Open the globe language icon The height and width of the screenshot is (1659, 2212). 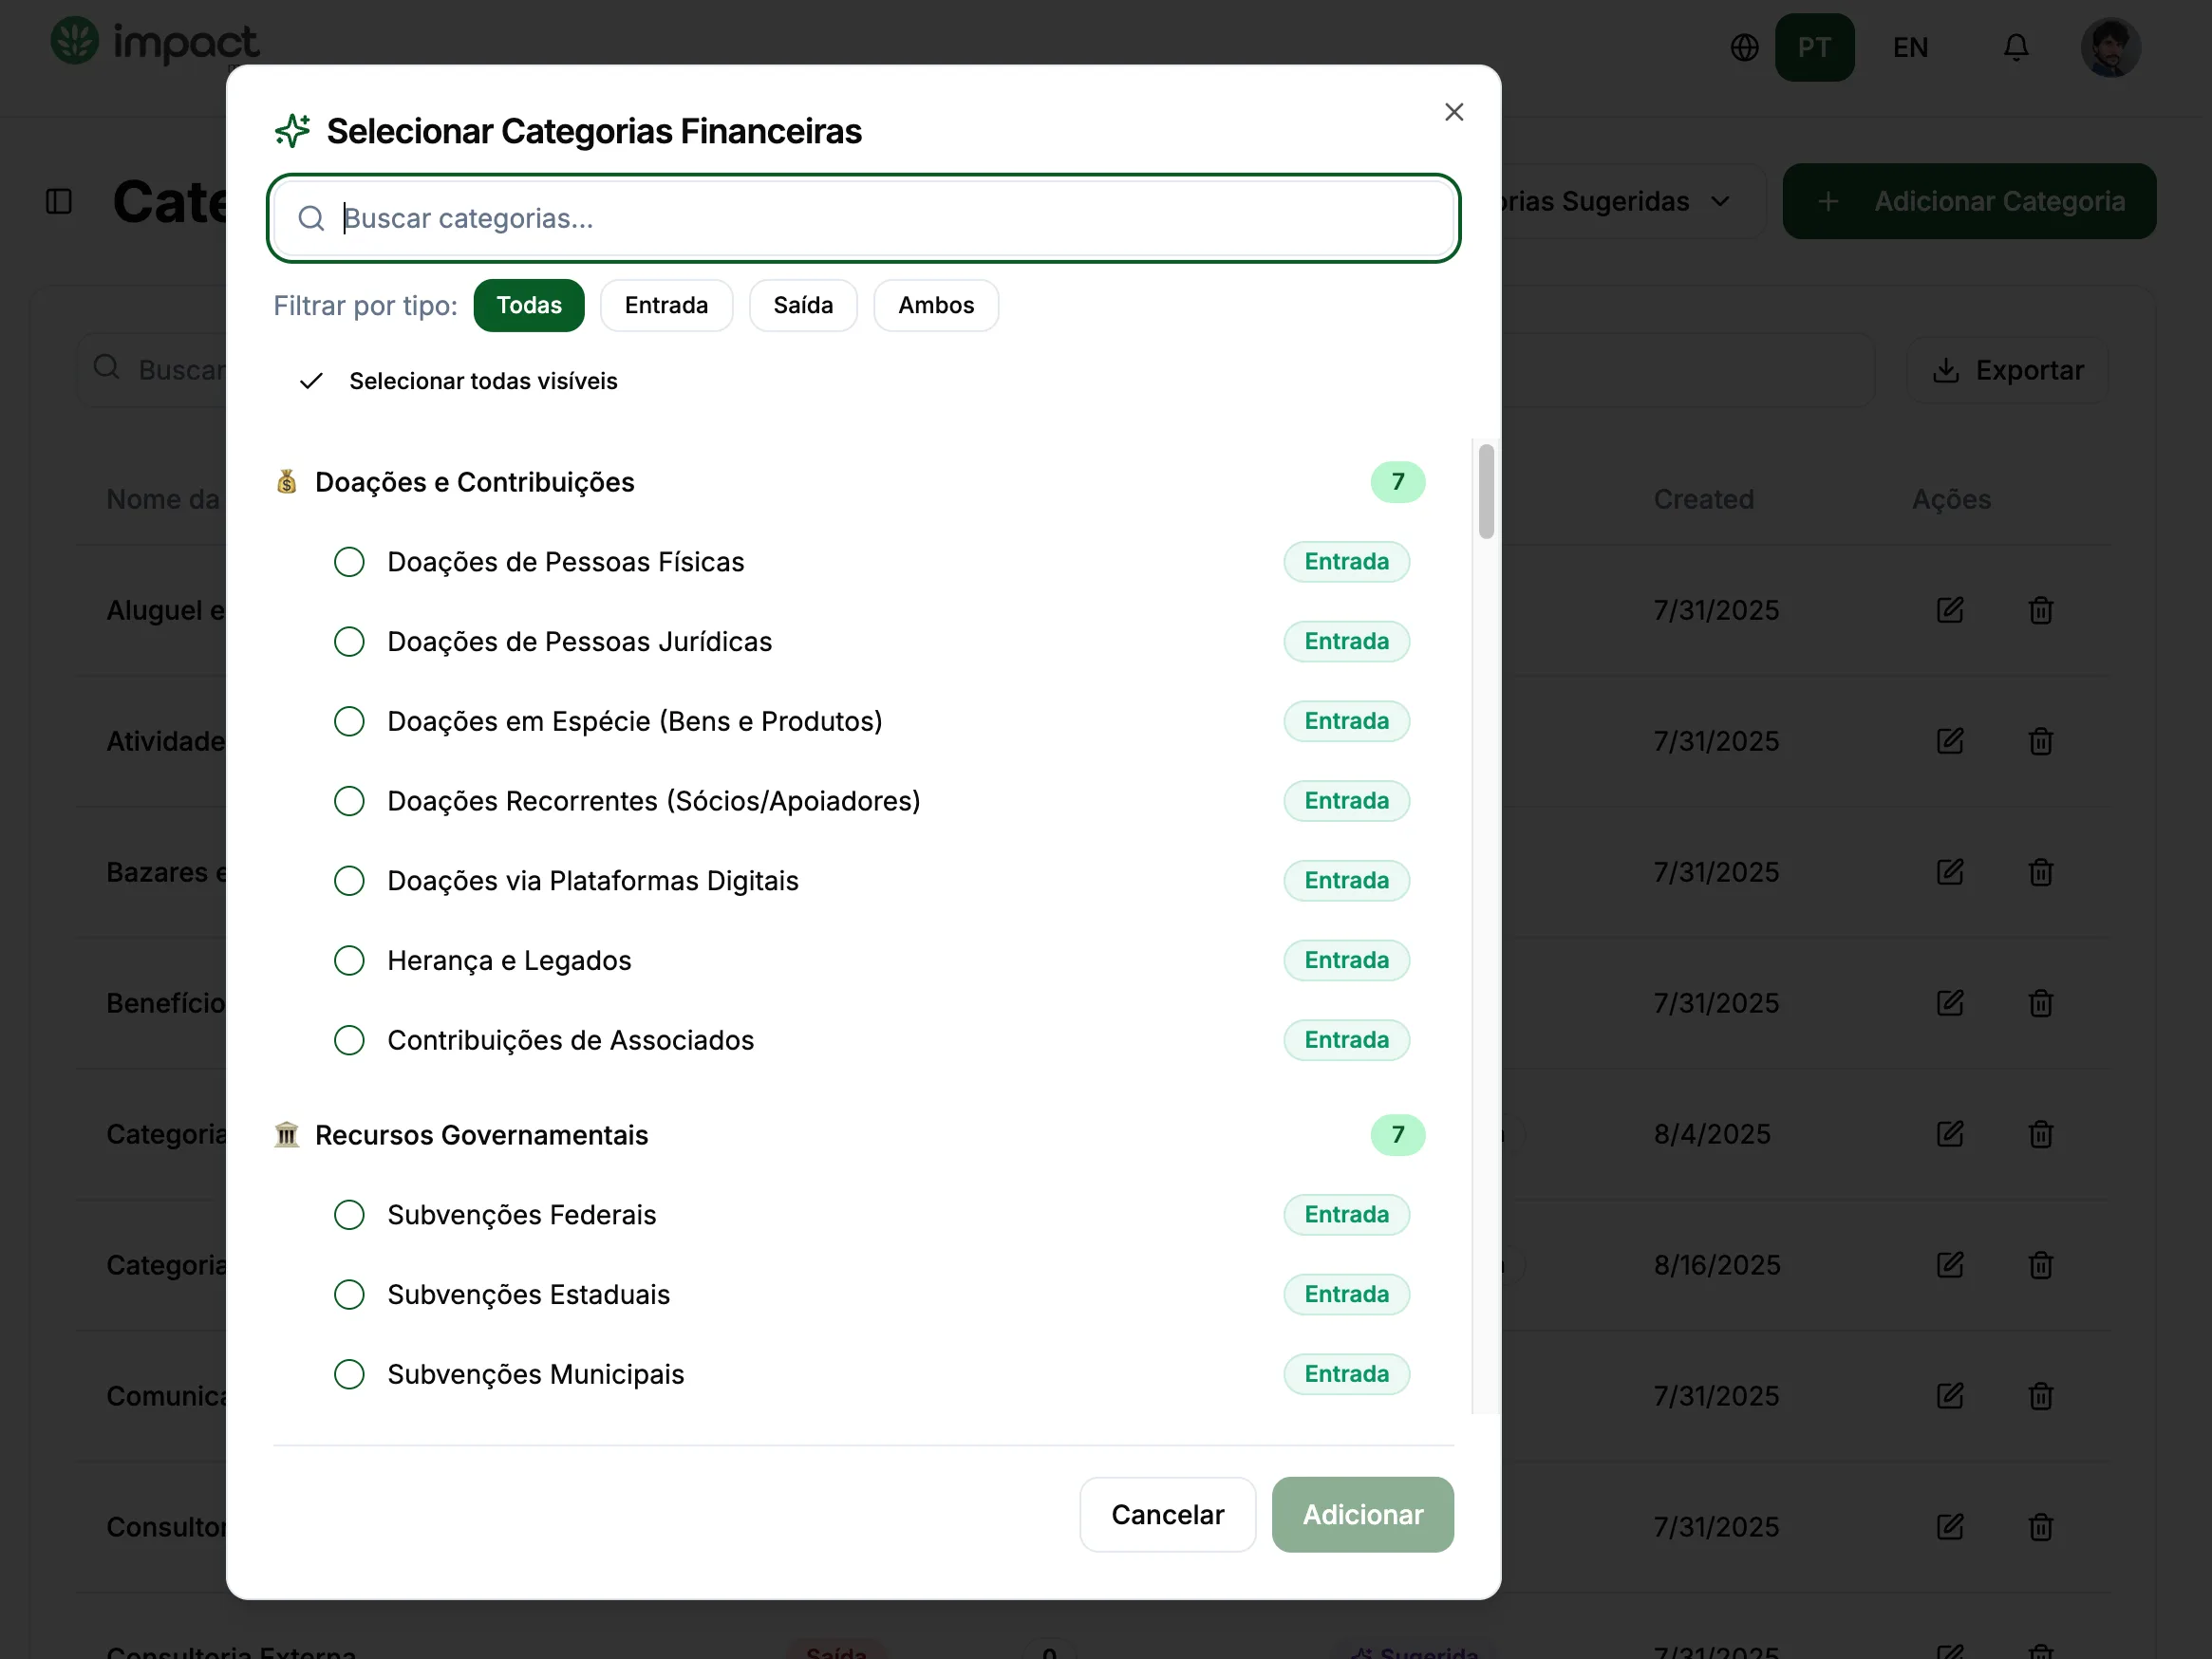pos(1744,47)
